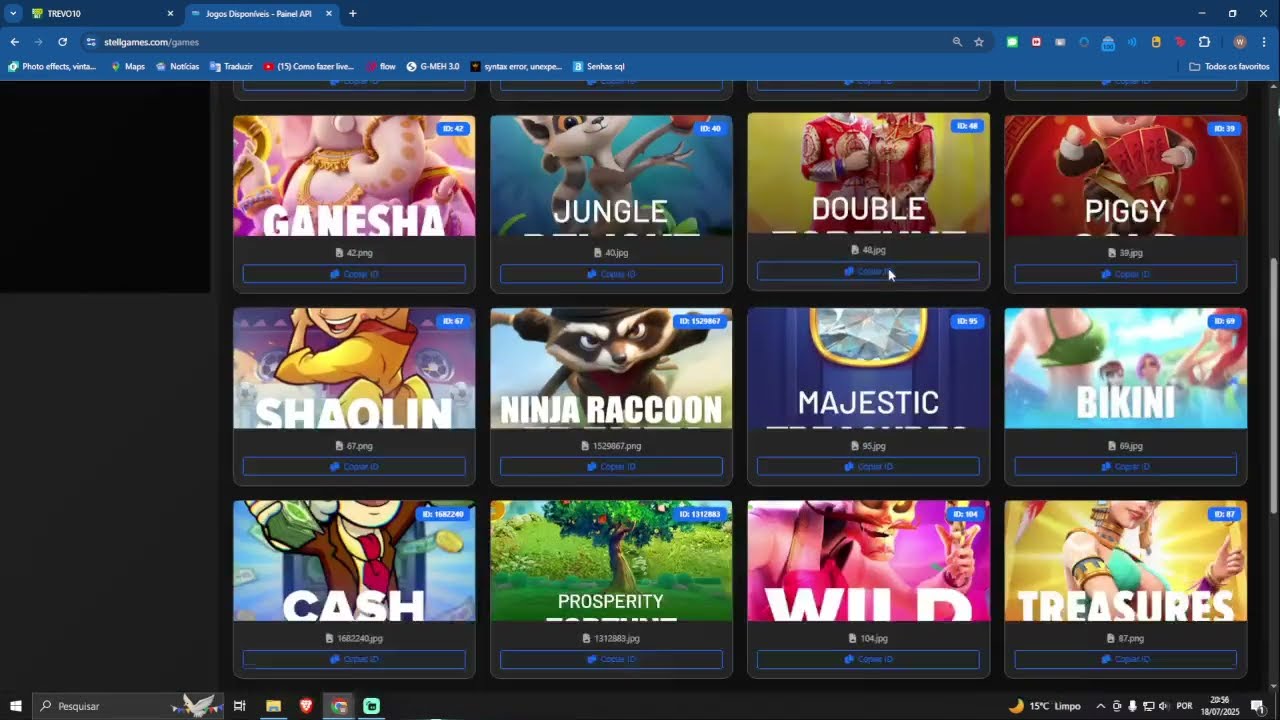This screenshot has width=1280, height=720.
Task: Copy ID for the Double Fortune card
Action: [868, 271]
